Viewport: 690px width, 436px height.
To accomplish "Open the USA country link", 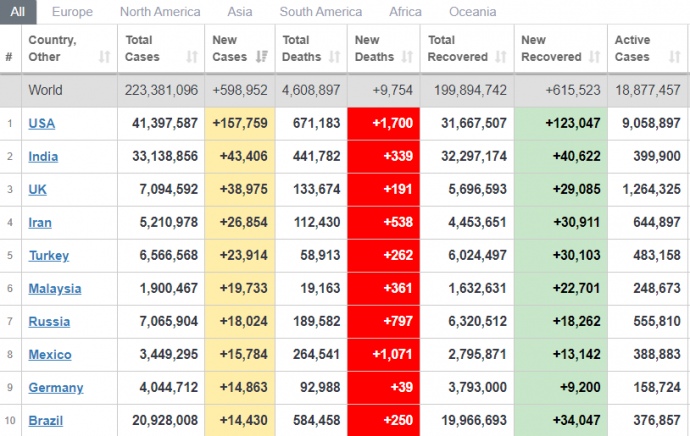I will point(42,124).
